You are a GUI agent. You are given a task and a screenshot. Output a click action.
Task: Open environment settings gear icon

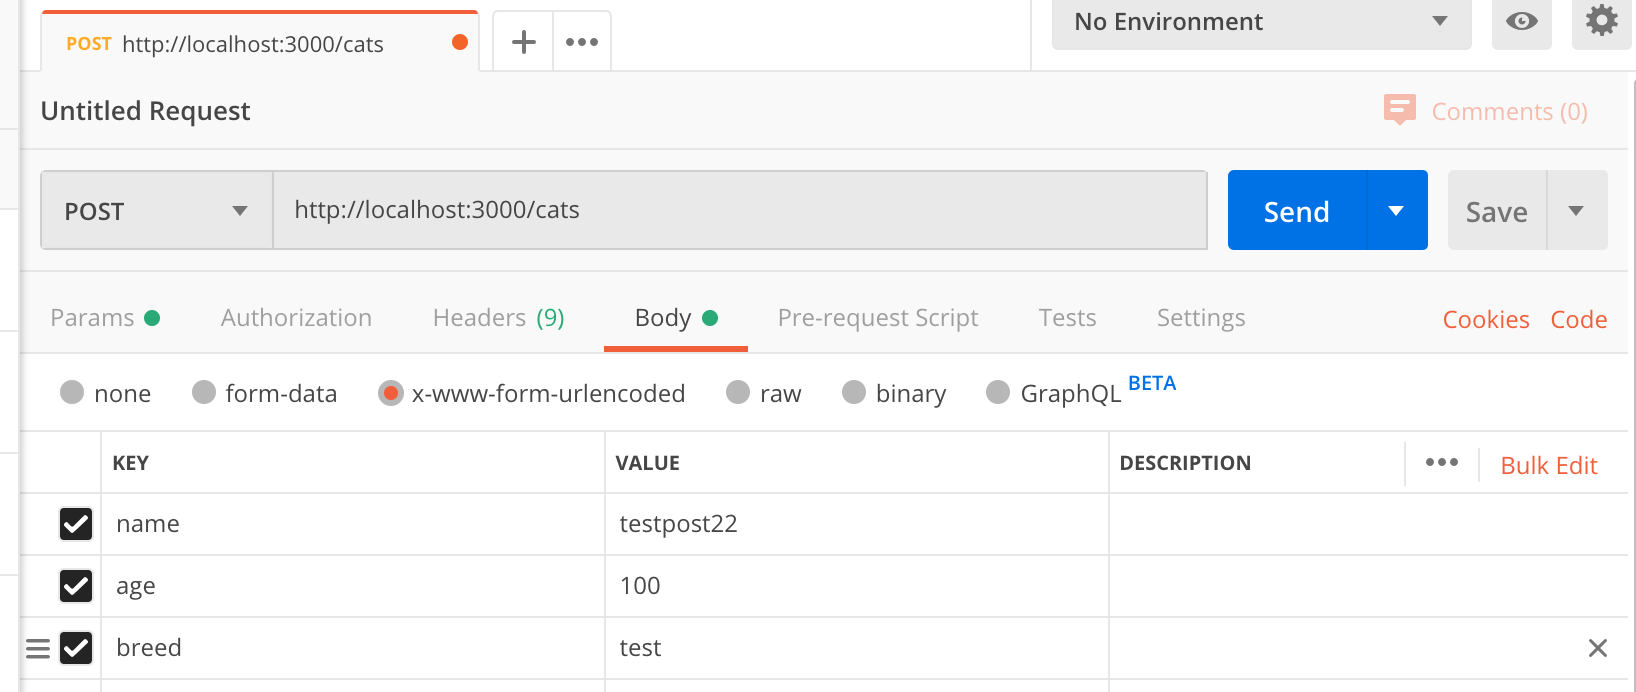[1601, 21]
